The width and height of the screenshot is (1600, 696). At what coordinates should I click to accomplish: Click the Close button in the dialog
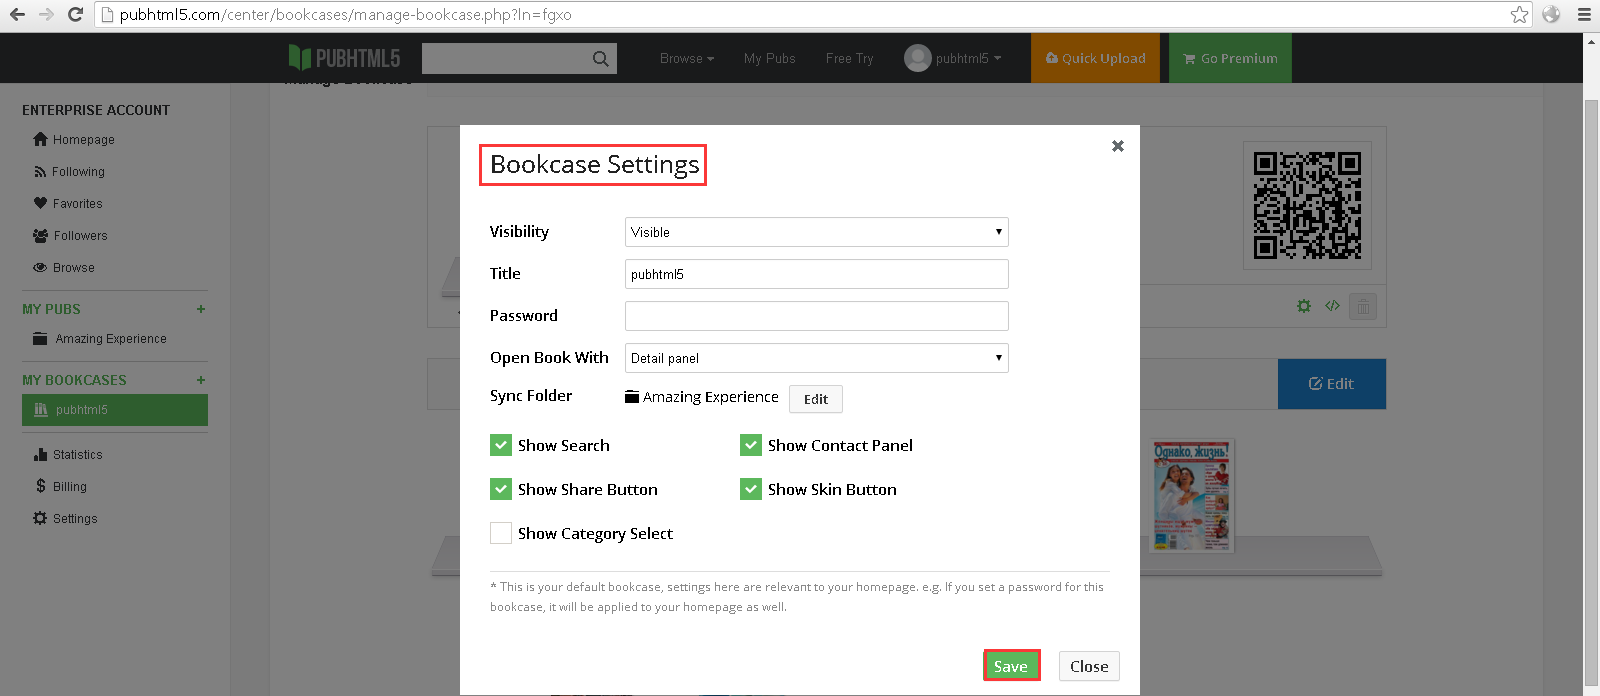[x=1089, y=666]
